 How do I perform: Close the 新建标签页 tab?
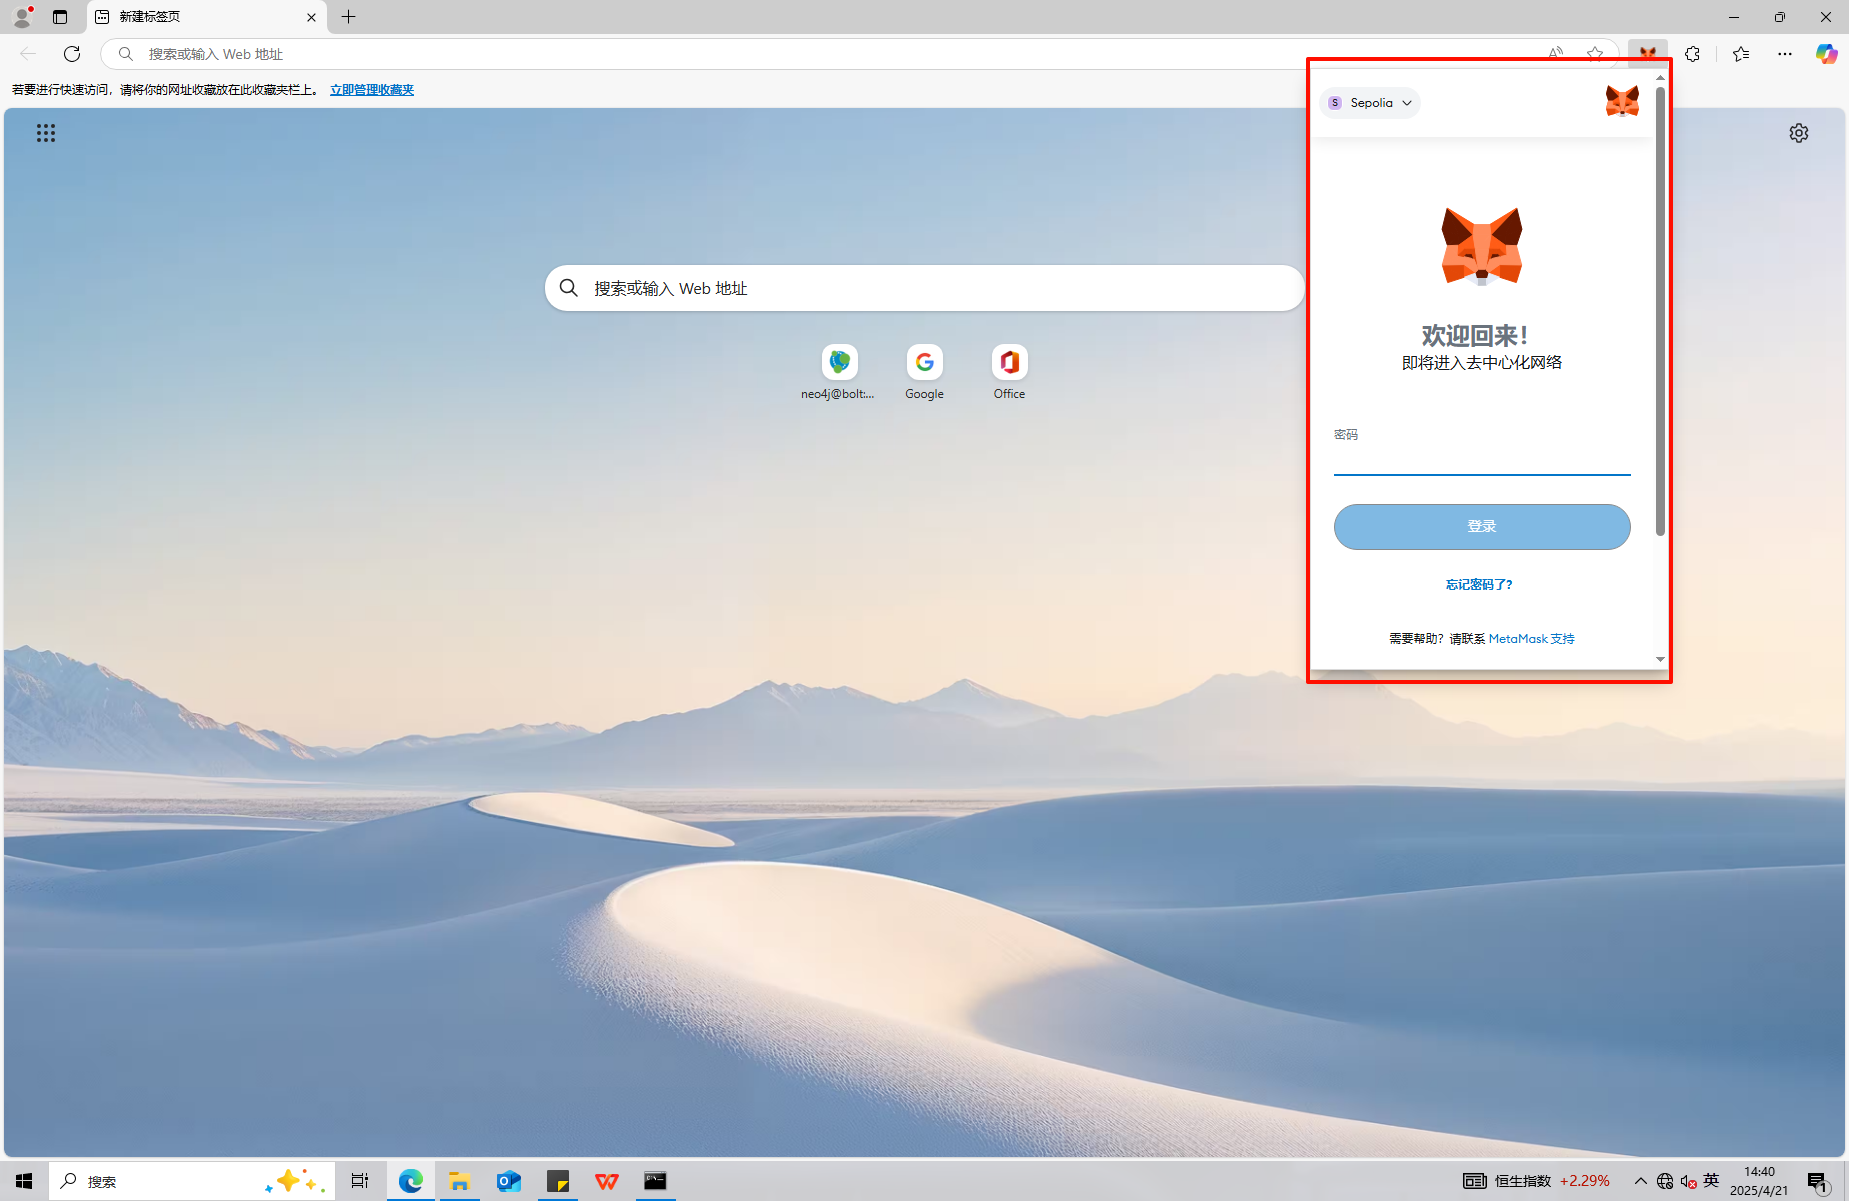point(311,17)
